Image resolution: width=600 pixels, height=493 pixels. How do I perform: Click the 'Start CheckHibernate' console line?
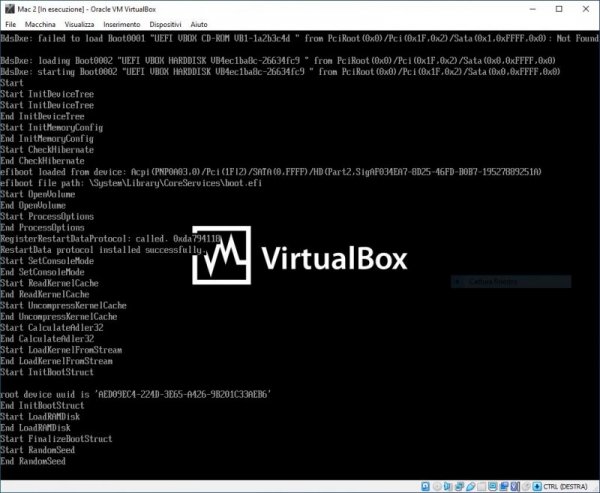[47, 150]
